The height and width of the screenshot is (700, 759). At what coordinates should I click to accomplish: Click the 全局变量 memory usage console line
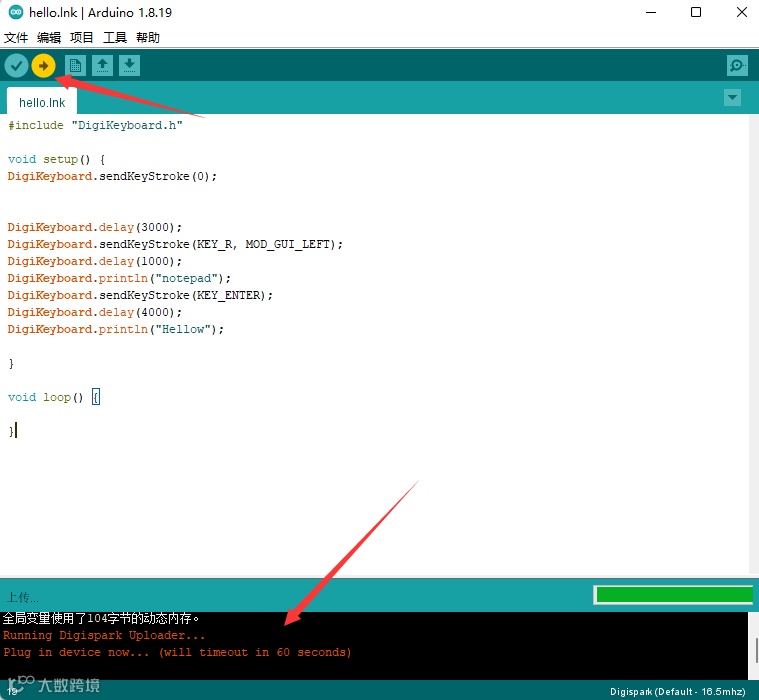pos(101,618)
